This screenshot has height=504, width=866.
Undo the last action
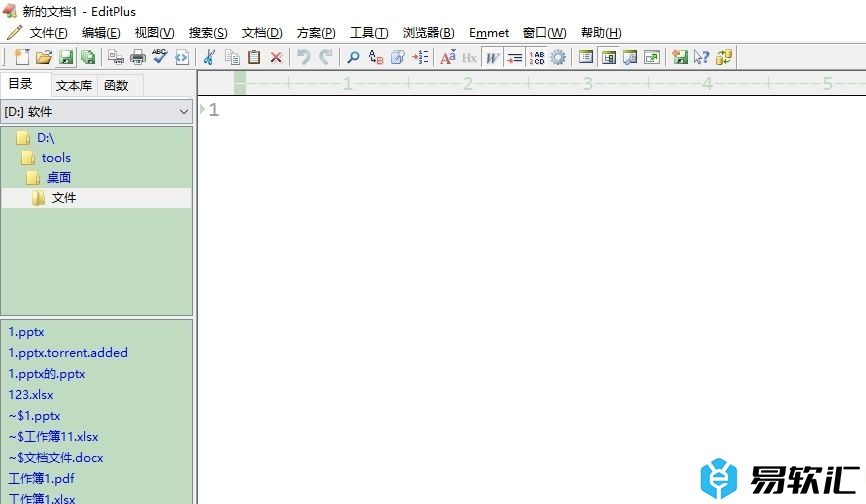pos(304,57)
